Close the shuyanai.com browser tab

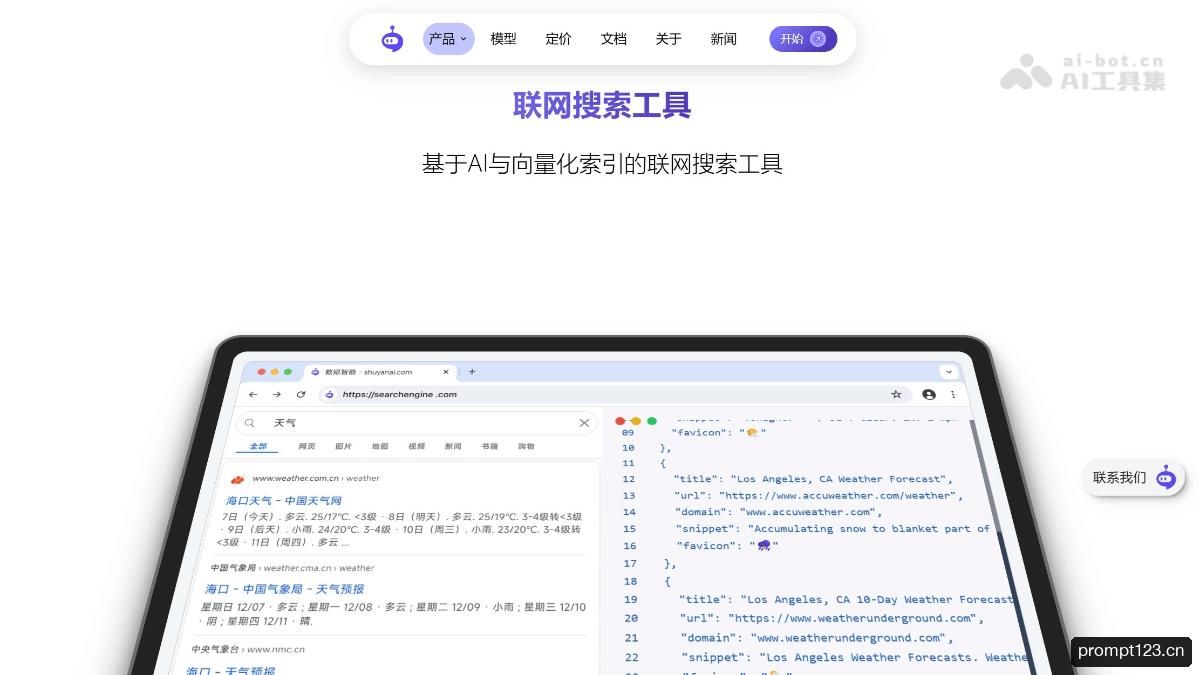[x=447, y=372]
